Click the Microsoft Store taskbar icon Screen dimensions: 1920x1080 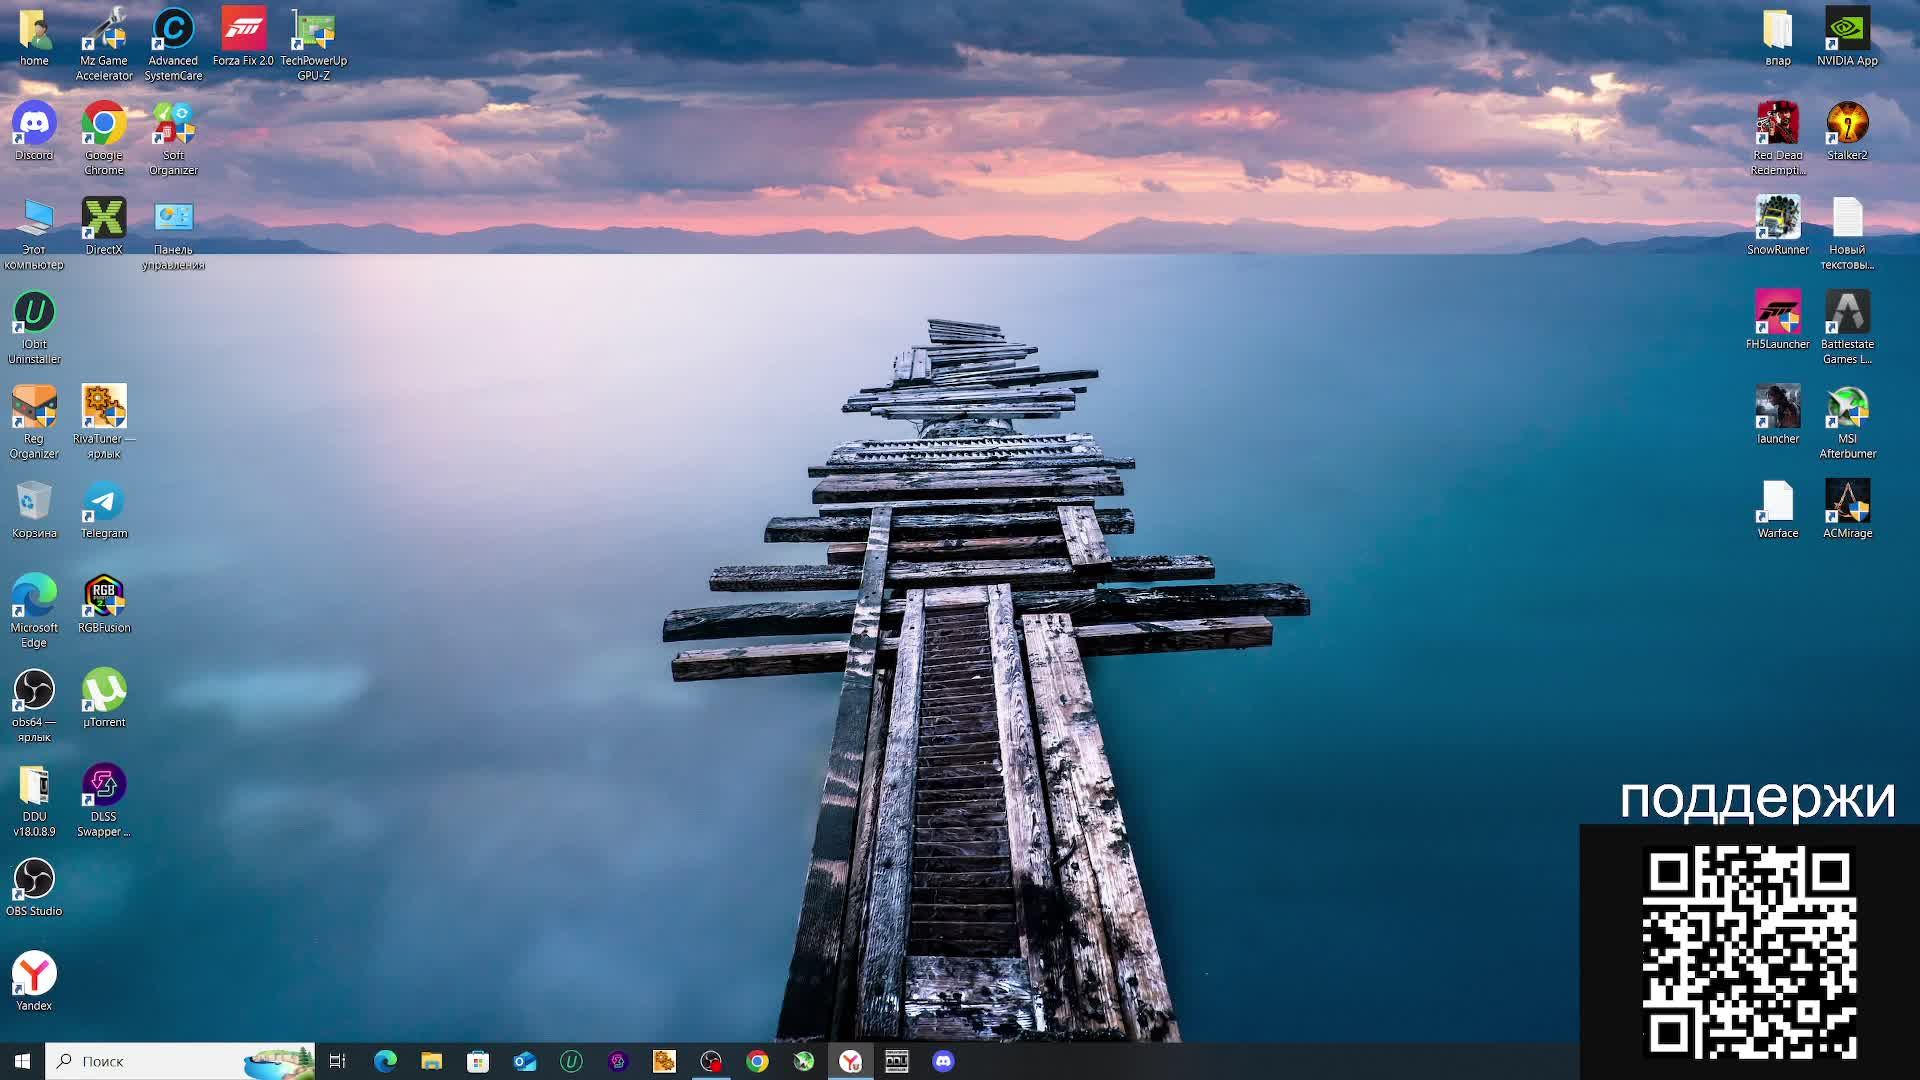(478, 1061)
